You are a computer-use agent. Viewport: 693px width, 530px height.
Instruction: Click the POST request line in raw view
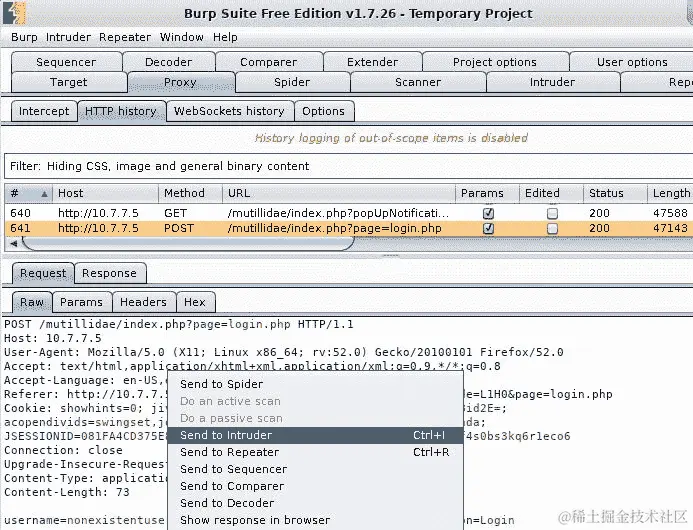179,324
